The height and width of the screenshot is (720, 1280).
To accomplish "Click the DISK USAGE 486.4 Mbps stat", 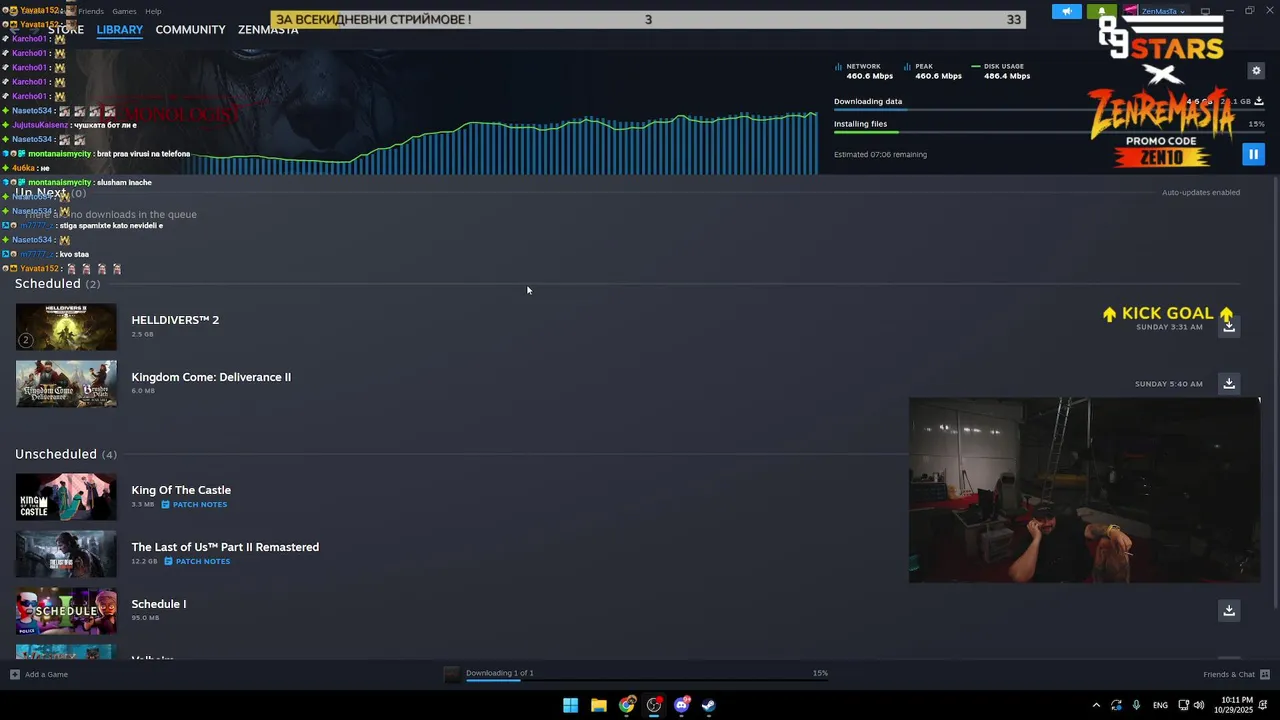I will [x=1002, y=71].
